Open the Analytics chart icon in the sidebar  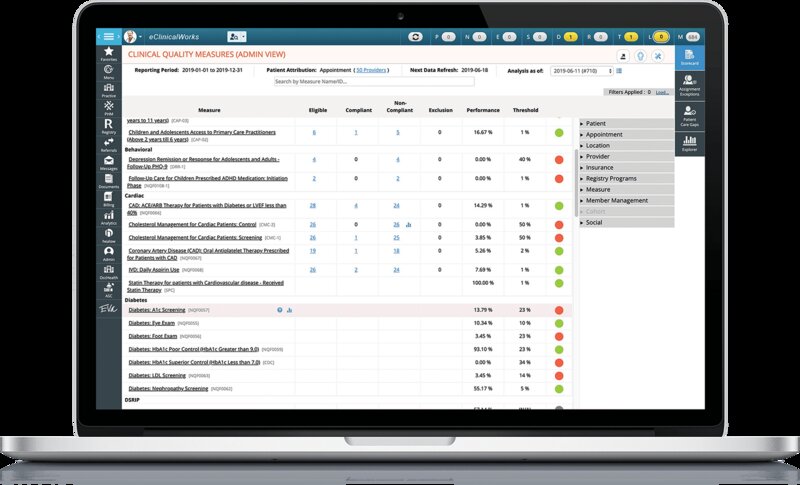tap(109, 218)
